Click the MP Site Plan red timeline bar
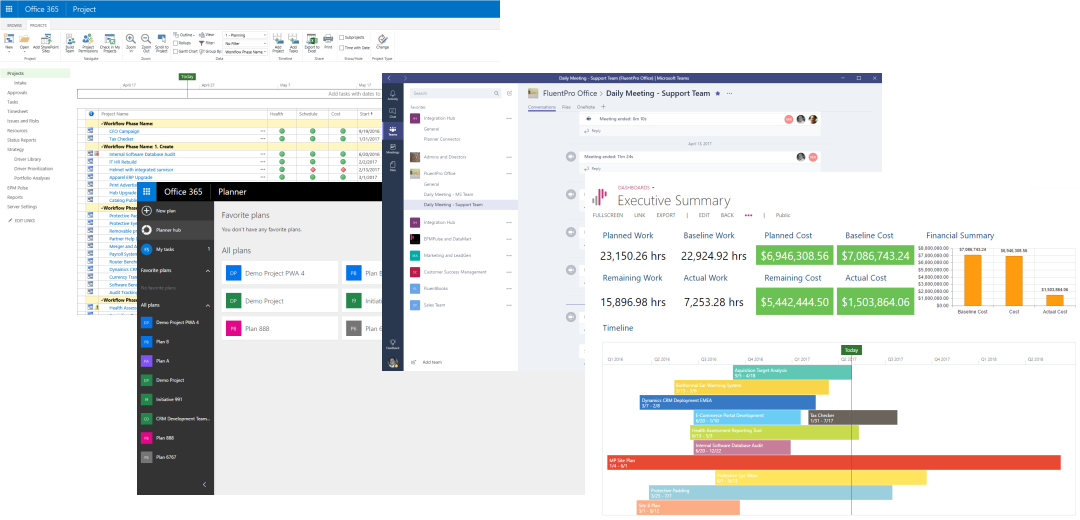Screen dimensions: 1080x520 [832, 462]
